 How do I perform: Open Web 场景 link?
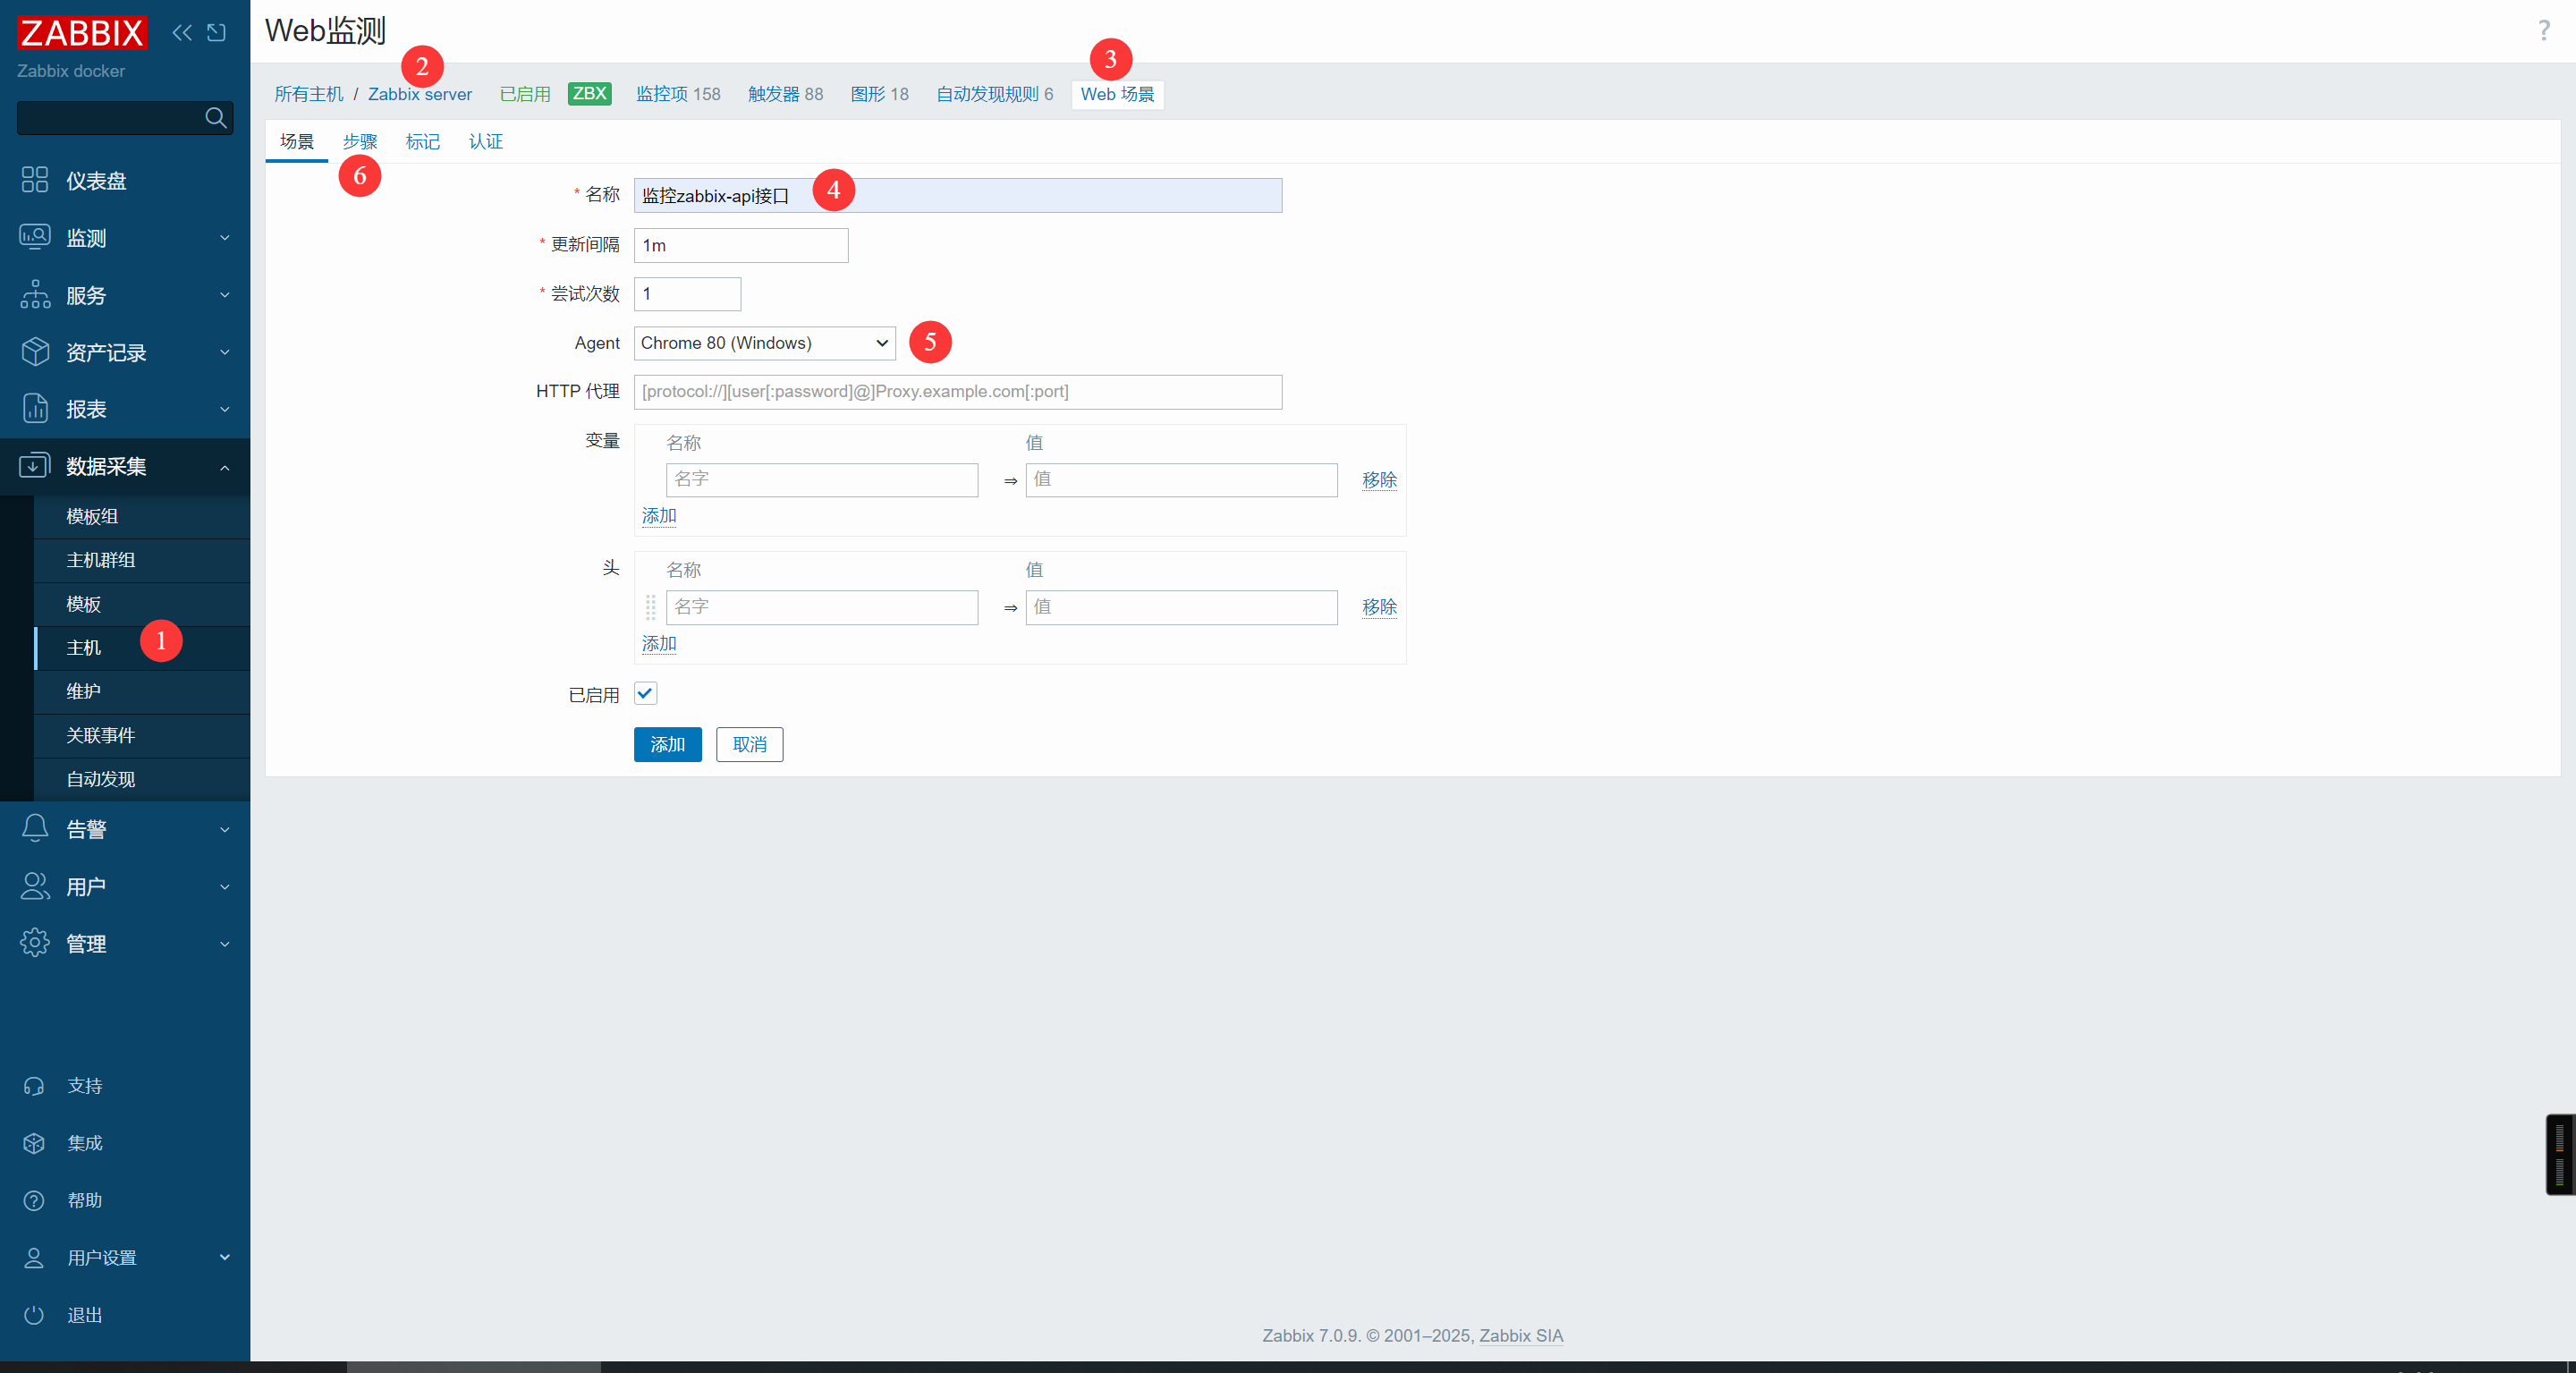tap(1117, 94)
